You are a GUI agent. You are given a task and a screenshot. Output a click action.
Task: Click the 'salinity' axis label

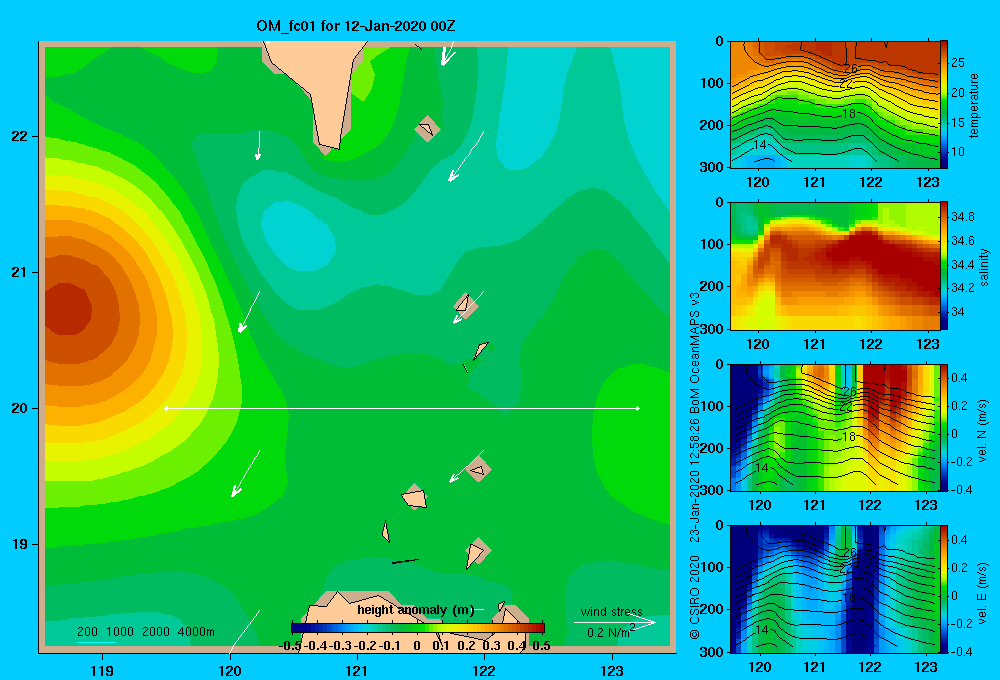[984, 267]
